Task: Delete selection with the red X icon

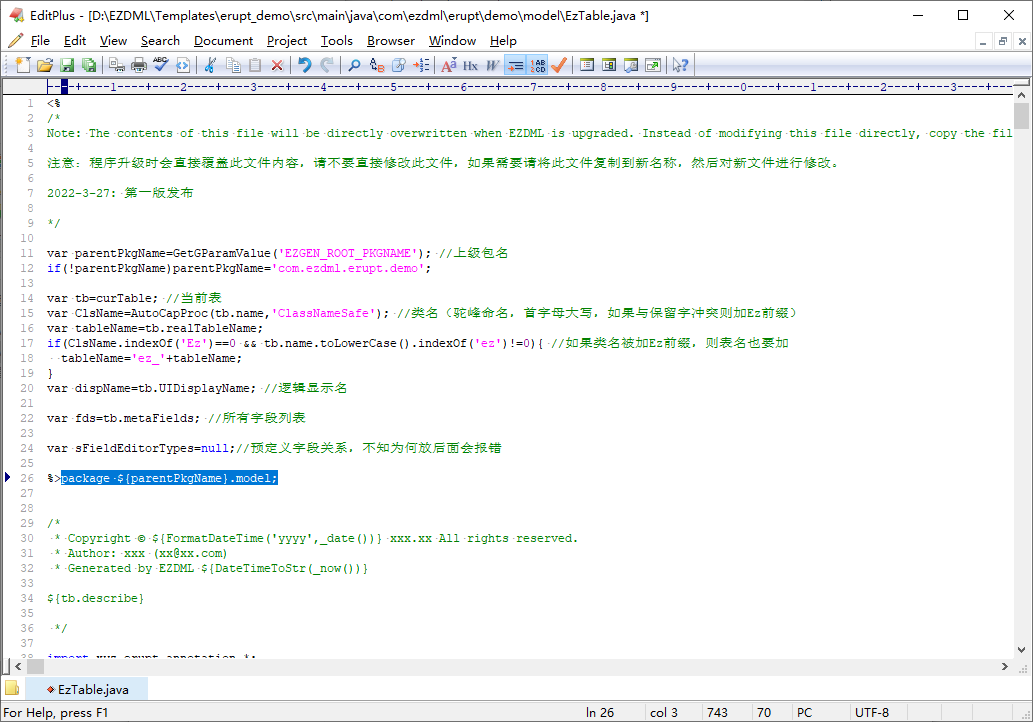Action: 277,65
